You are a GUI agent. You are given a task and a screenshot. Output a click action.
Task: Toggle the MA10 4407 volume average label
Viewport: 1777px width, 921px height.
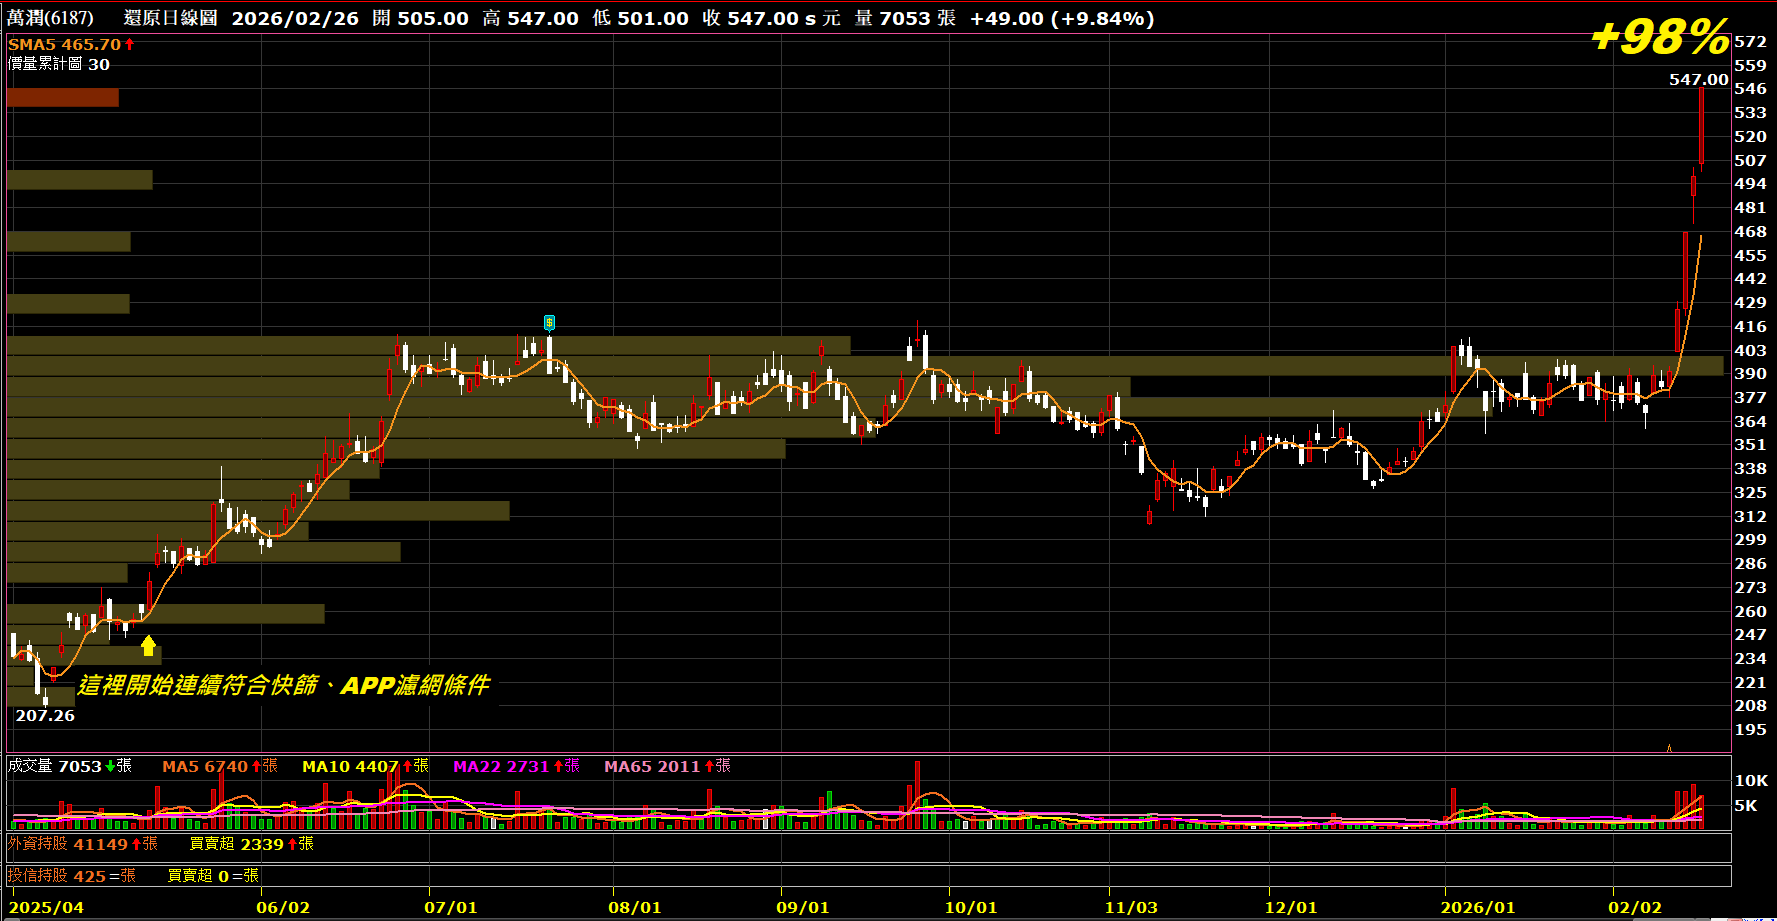tap(349, 766)
